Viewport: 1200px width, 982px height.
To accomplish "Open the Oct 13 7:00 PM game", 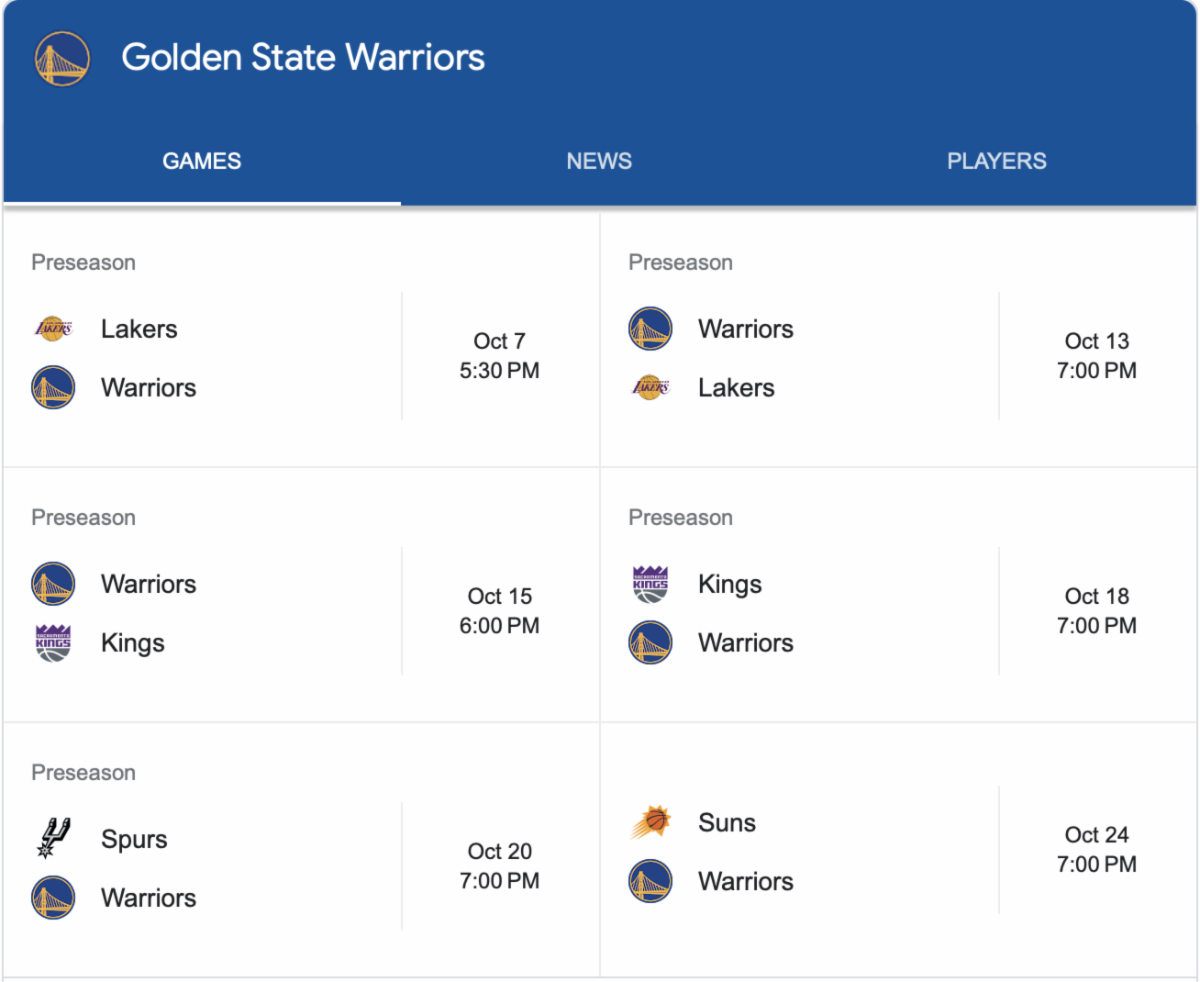I will click(1096, 356).
